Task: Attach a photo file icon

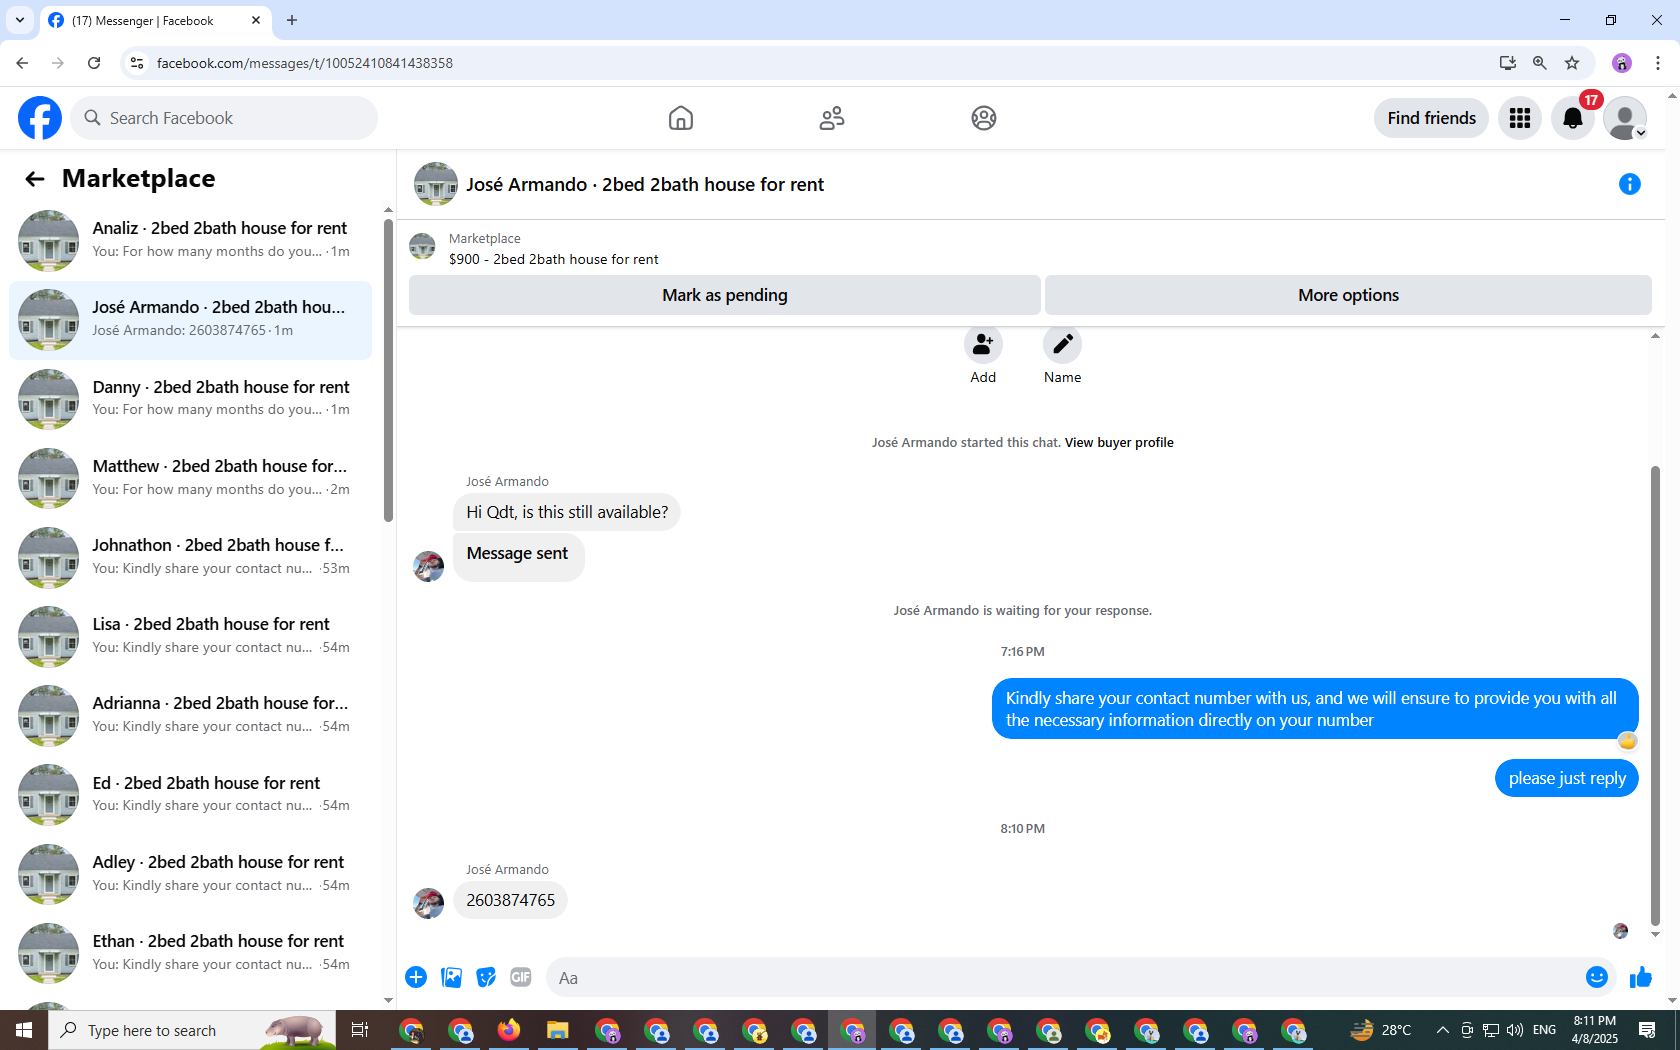Action: (x=451, y=977)
